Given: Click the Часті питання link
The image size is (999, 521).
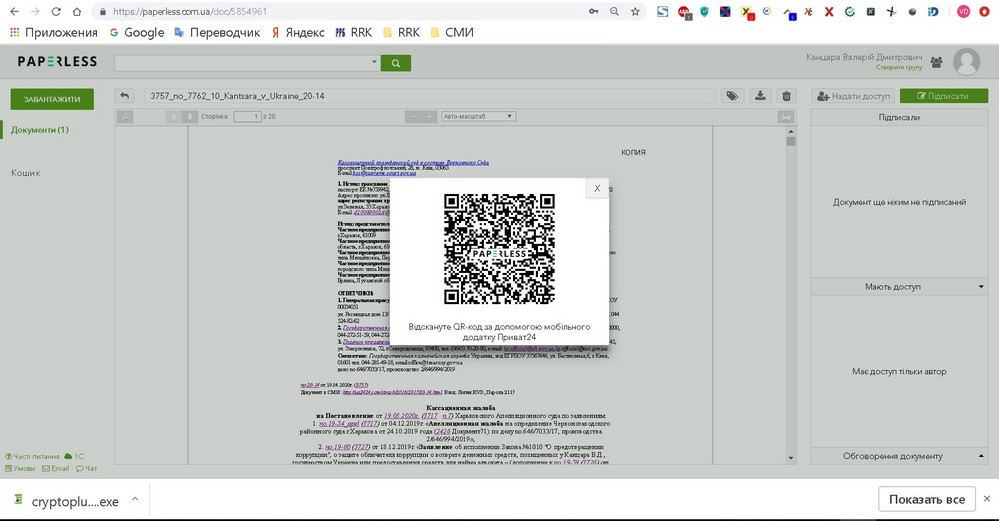Looking at the screenshot, I should [x=32, y=456].
